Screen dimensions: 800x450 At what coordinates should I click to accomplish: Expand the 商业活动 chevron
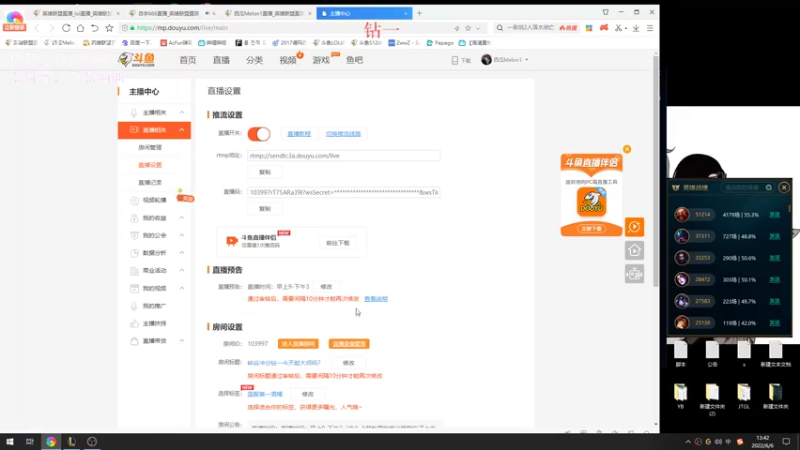(x=182, y=270)
